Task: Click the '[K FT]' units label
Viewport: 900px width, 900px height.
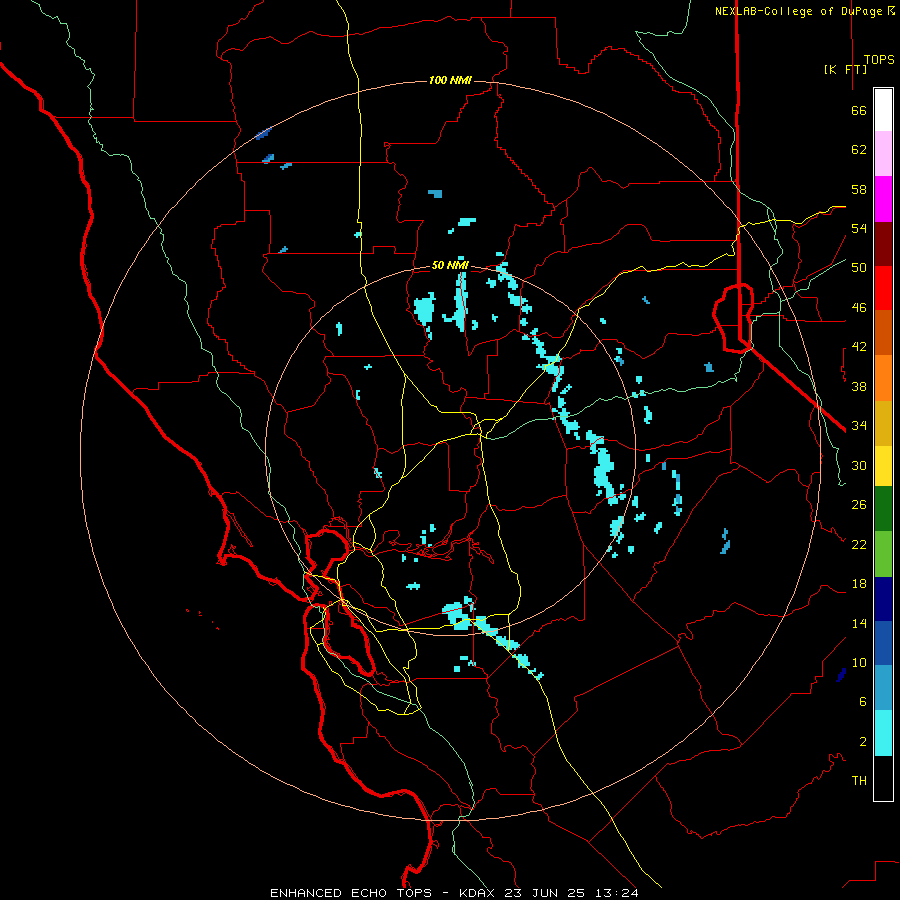Action: tap(845, 69)
